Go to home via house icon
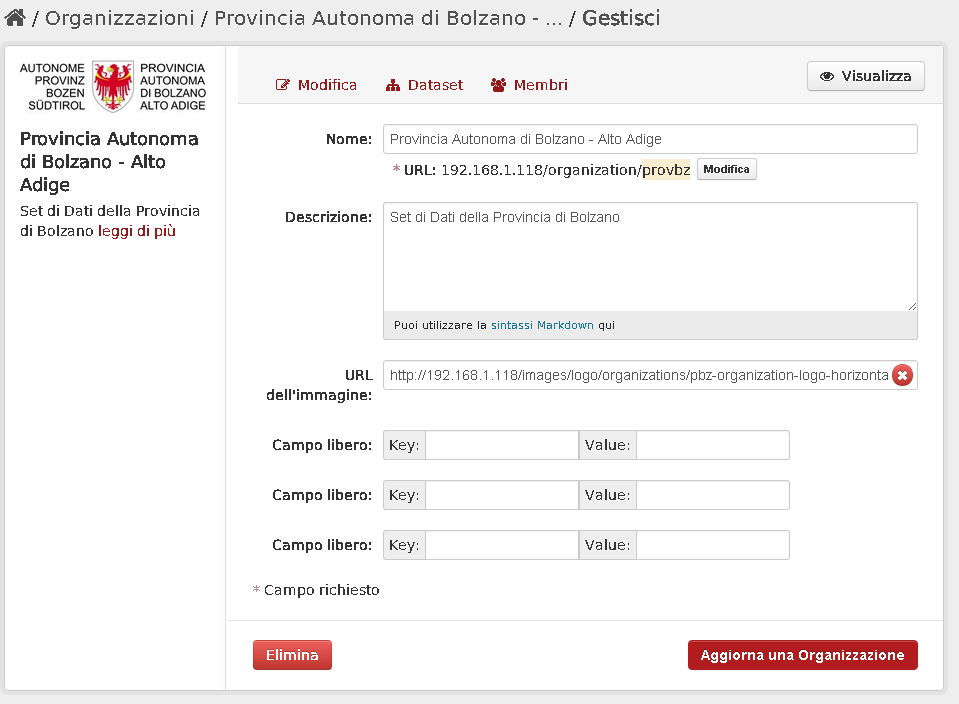 click(x=15, y=18)
